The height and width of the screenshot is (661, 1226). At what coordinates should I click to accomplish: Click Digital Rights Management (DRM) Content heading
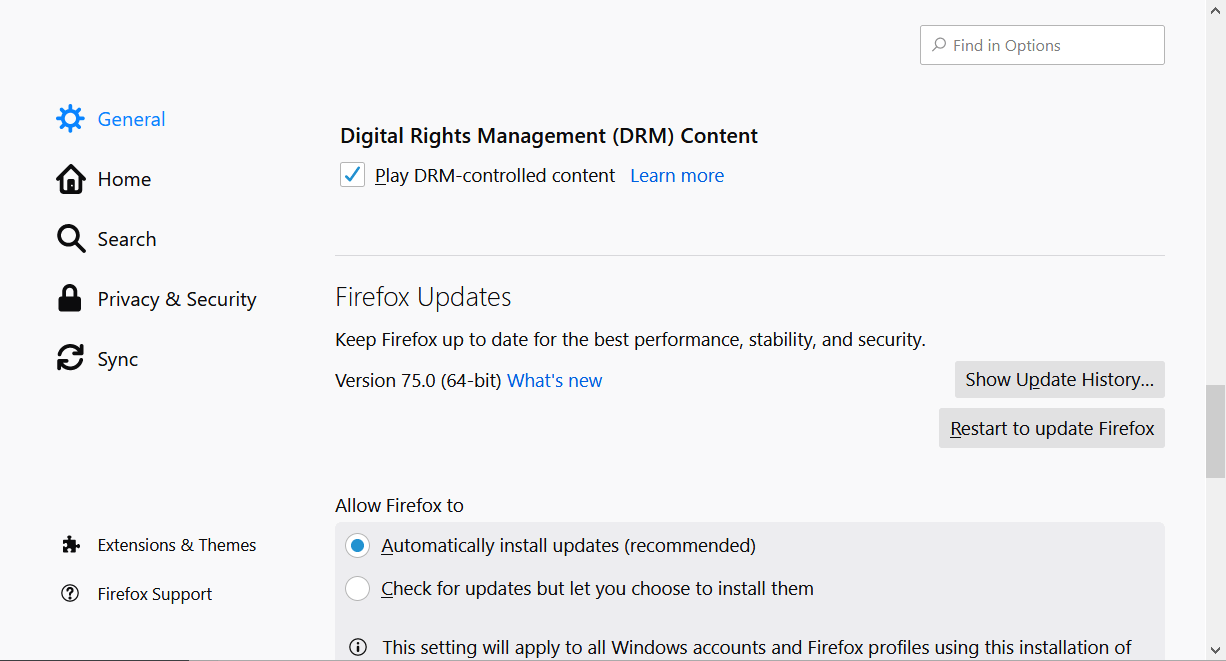click(x=549, y=136)
